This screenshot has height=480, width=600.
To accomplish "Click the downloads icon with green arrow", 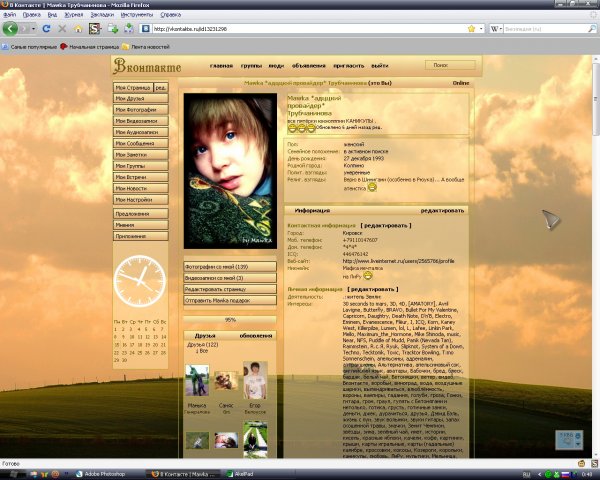I will [129, 28].
